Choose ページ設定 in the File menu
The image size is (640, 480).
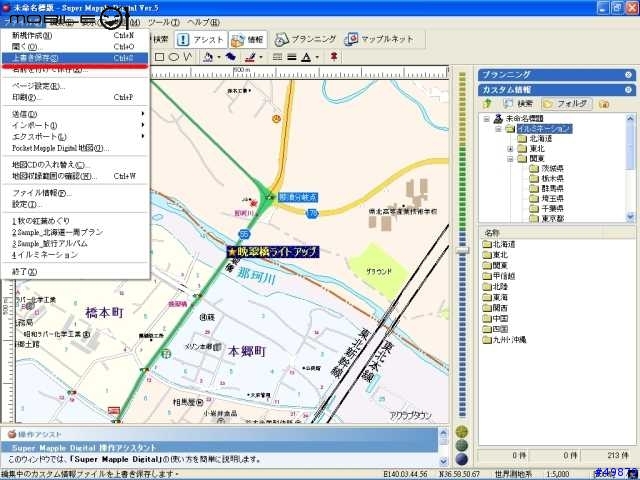(75, 86)
